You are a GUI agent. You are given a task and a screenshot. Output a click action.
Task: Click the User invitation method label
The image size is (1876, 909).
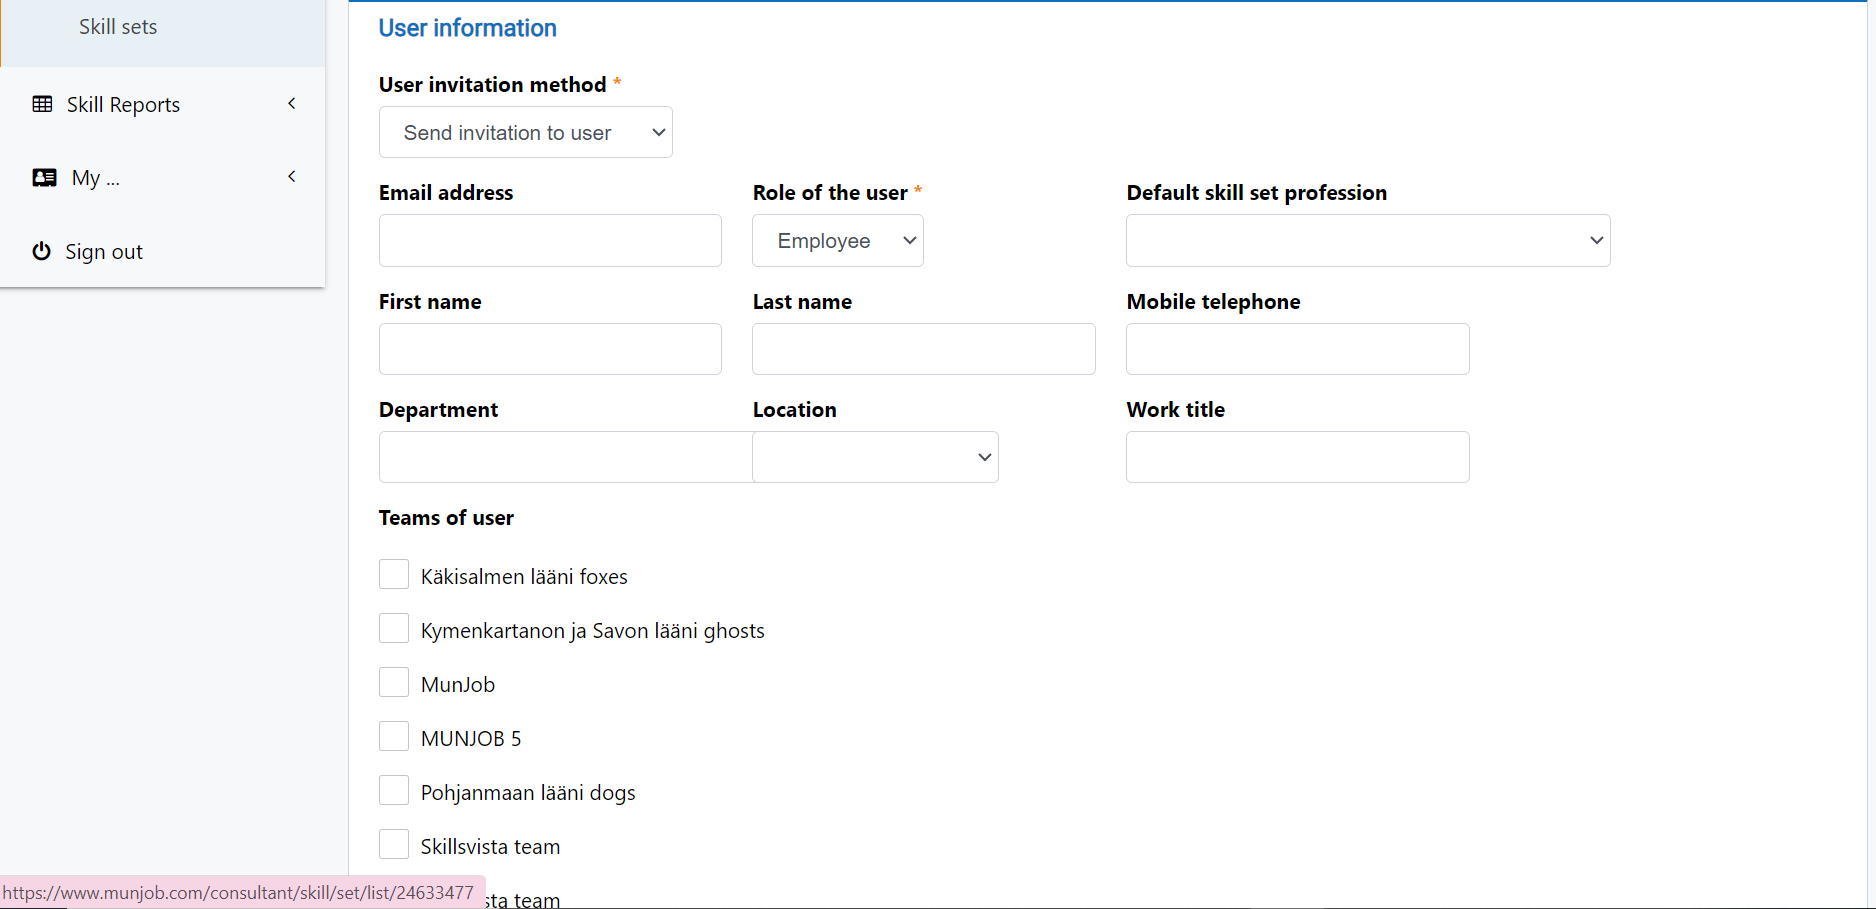tap(492, 85)
